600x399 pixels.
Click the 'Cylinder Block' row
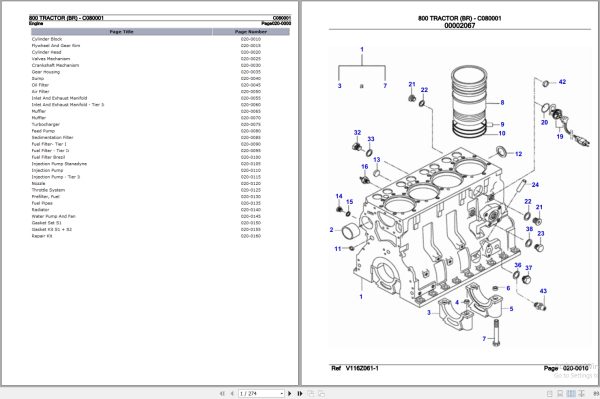[160, 39]
